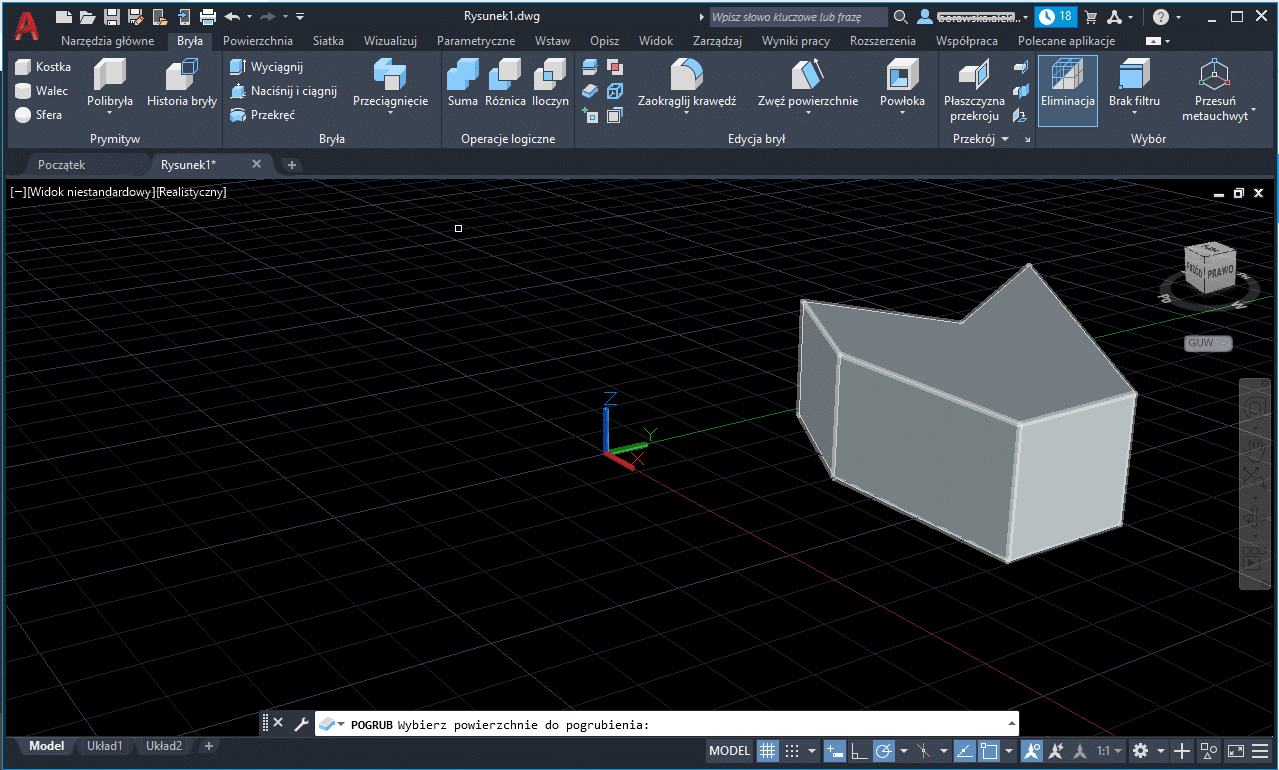This screenshot has height=770, width=1279.
Task: Switch to the Powierzchnia ribbon tab
Action: click(x=258, y=41)
